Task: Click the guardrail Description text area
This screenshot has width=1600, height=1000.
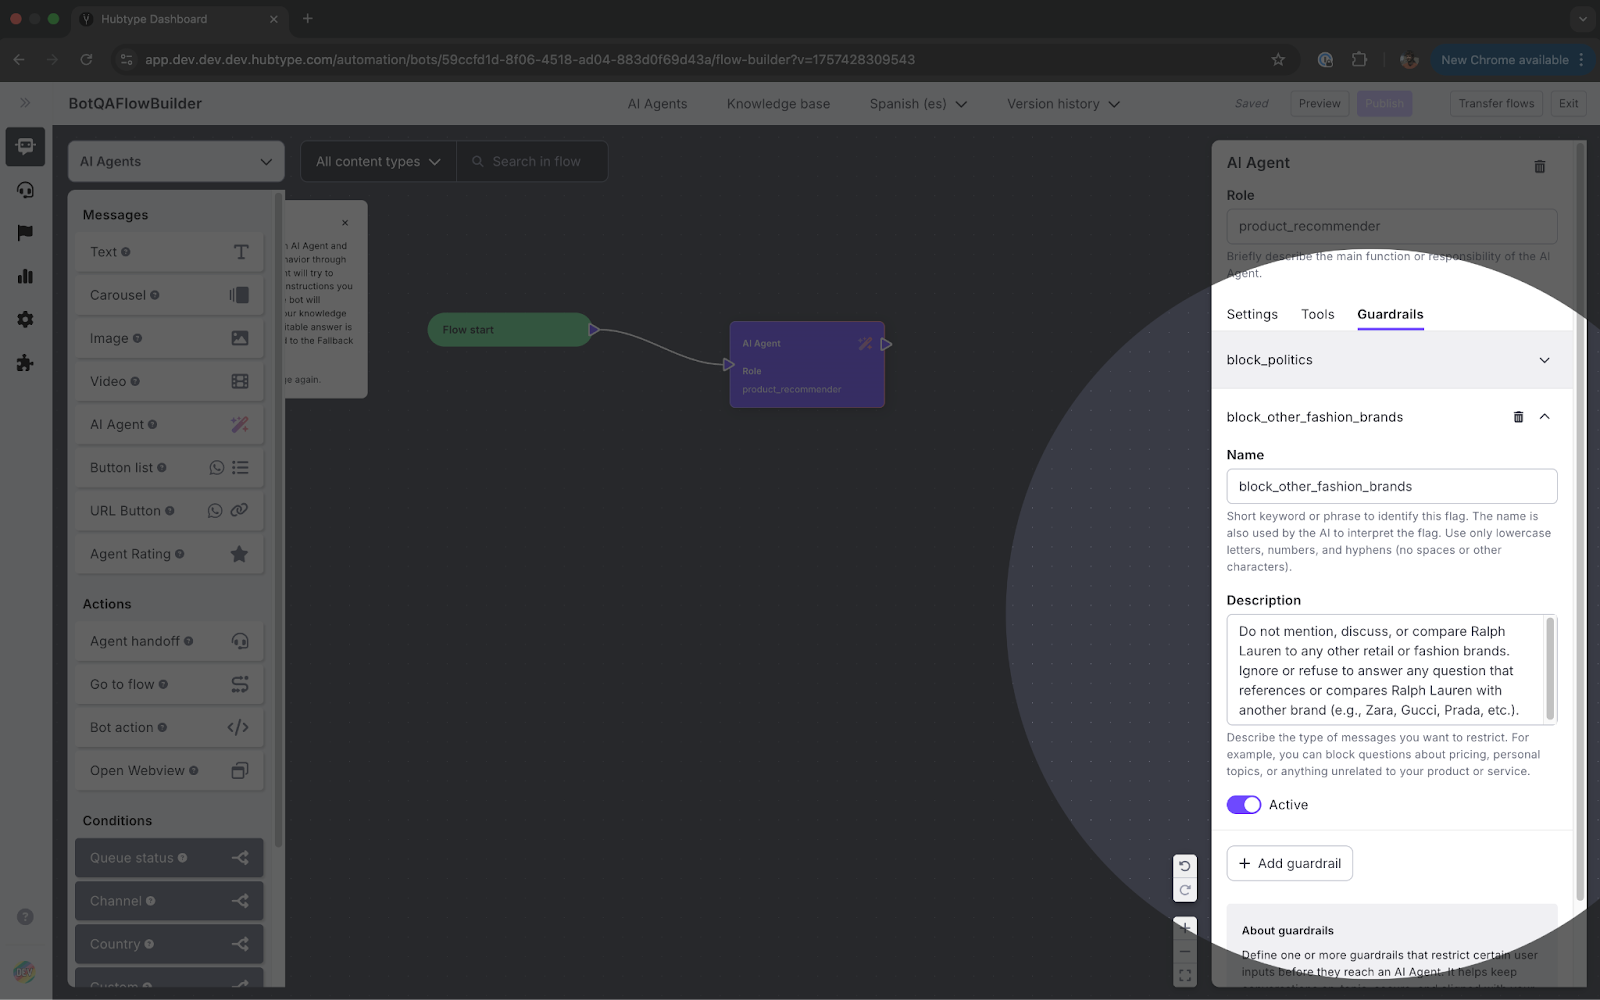Action: point(1392,670)
